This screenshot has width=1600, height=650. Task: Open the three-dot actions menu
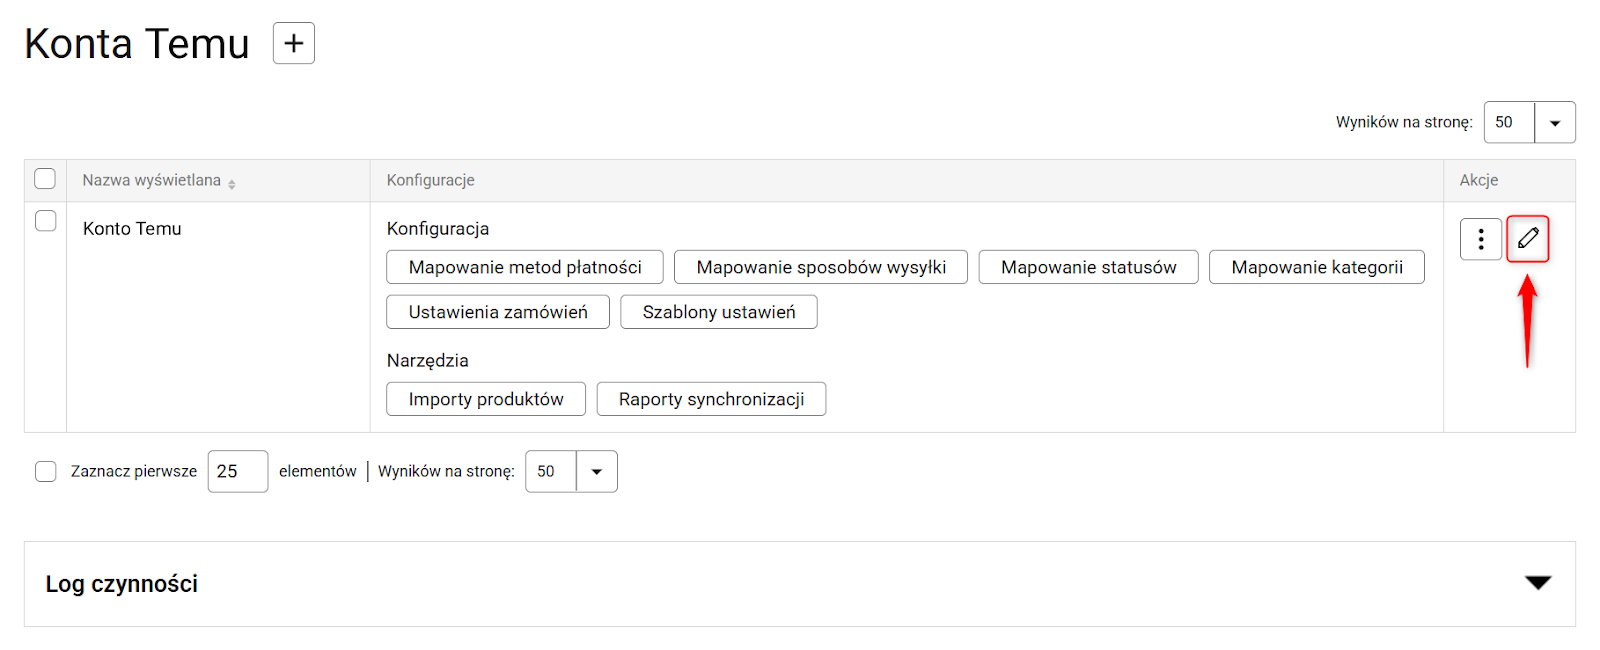1481,239
